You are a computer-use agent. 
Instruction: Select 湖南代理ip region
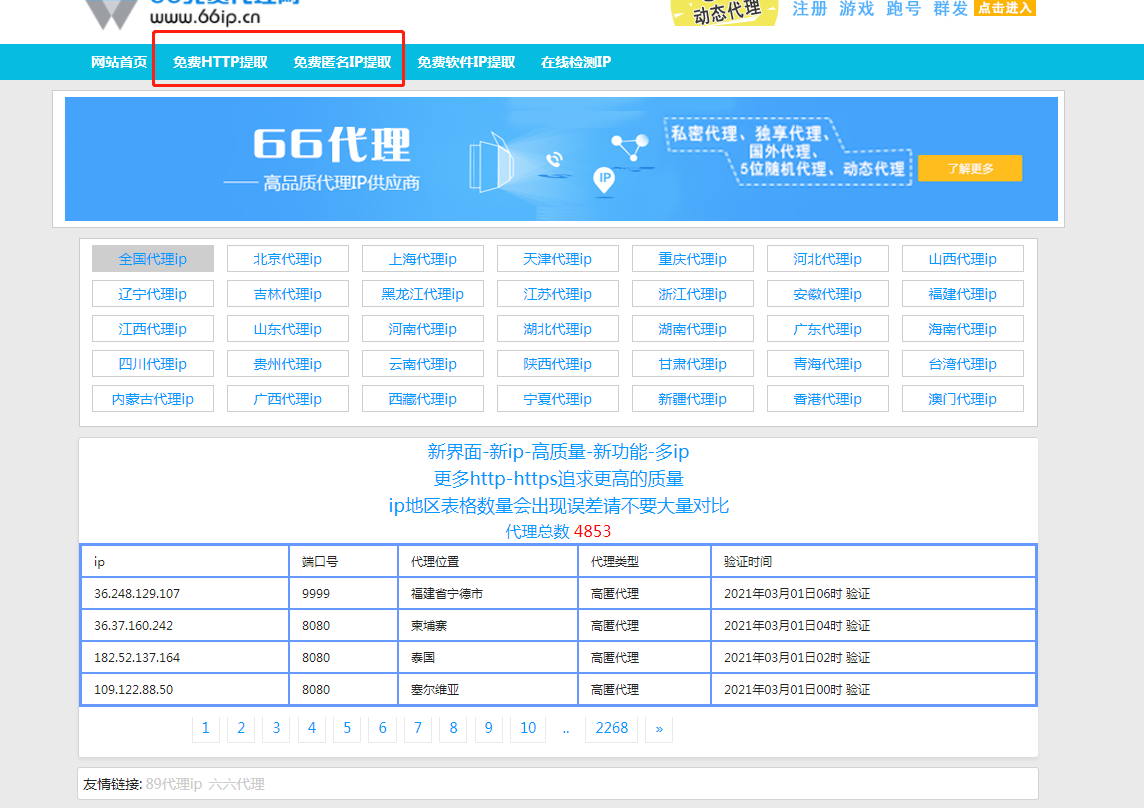692,328
